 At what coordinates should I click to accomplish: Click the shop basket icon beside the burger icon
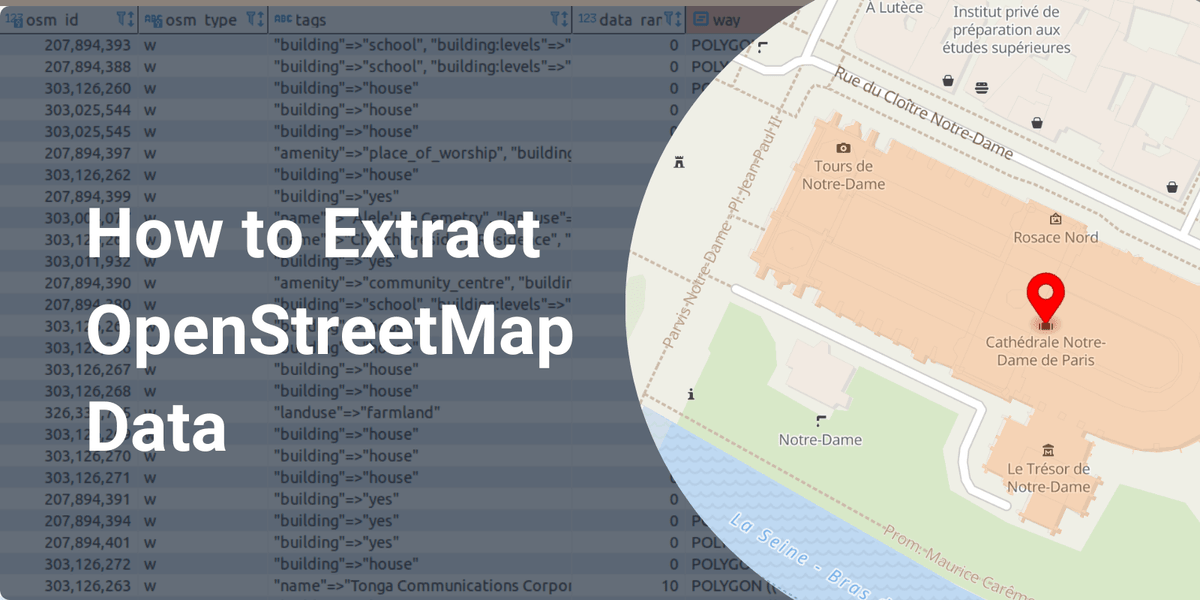(x=947, y=81)
